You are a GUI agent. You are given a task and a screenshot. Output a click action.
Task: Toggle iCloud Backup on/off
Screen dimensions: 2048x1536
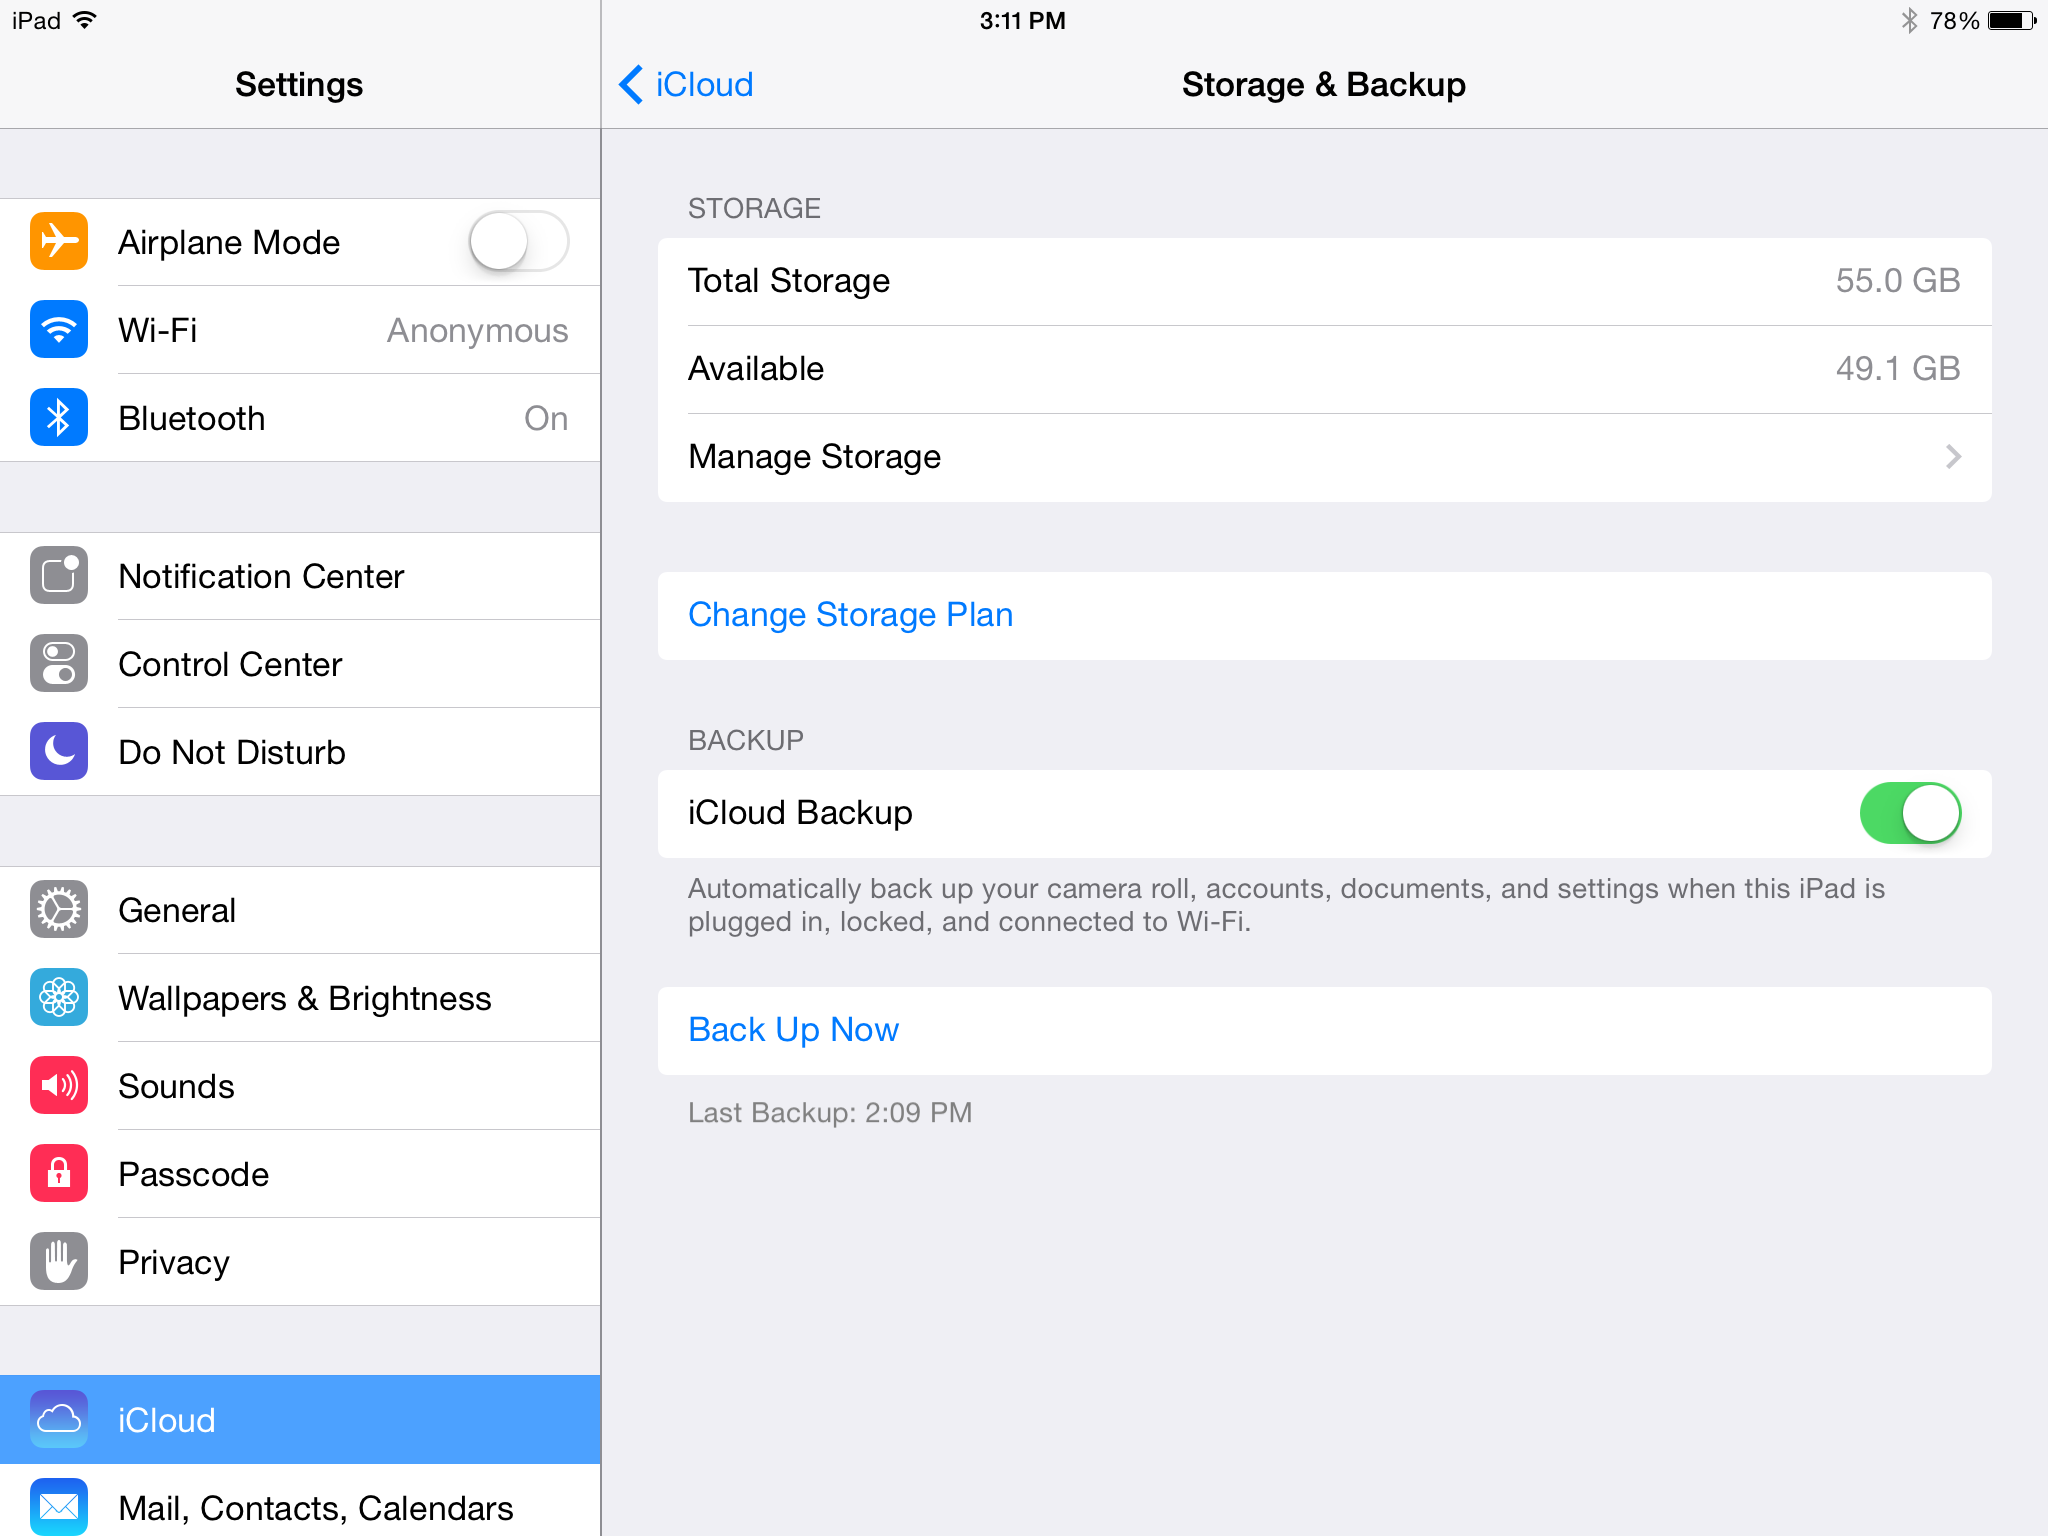pos(1909,813)
